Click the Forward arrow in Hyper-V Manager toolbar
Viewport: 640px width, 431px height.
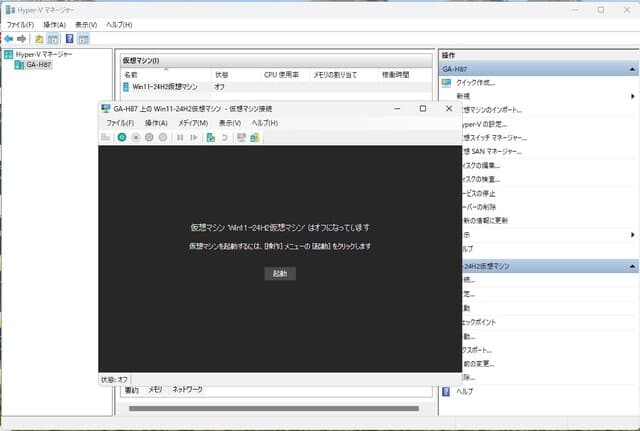coord(21,38)
